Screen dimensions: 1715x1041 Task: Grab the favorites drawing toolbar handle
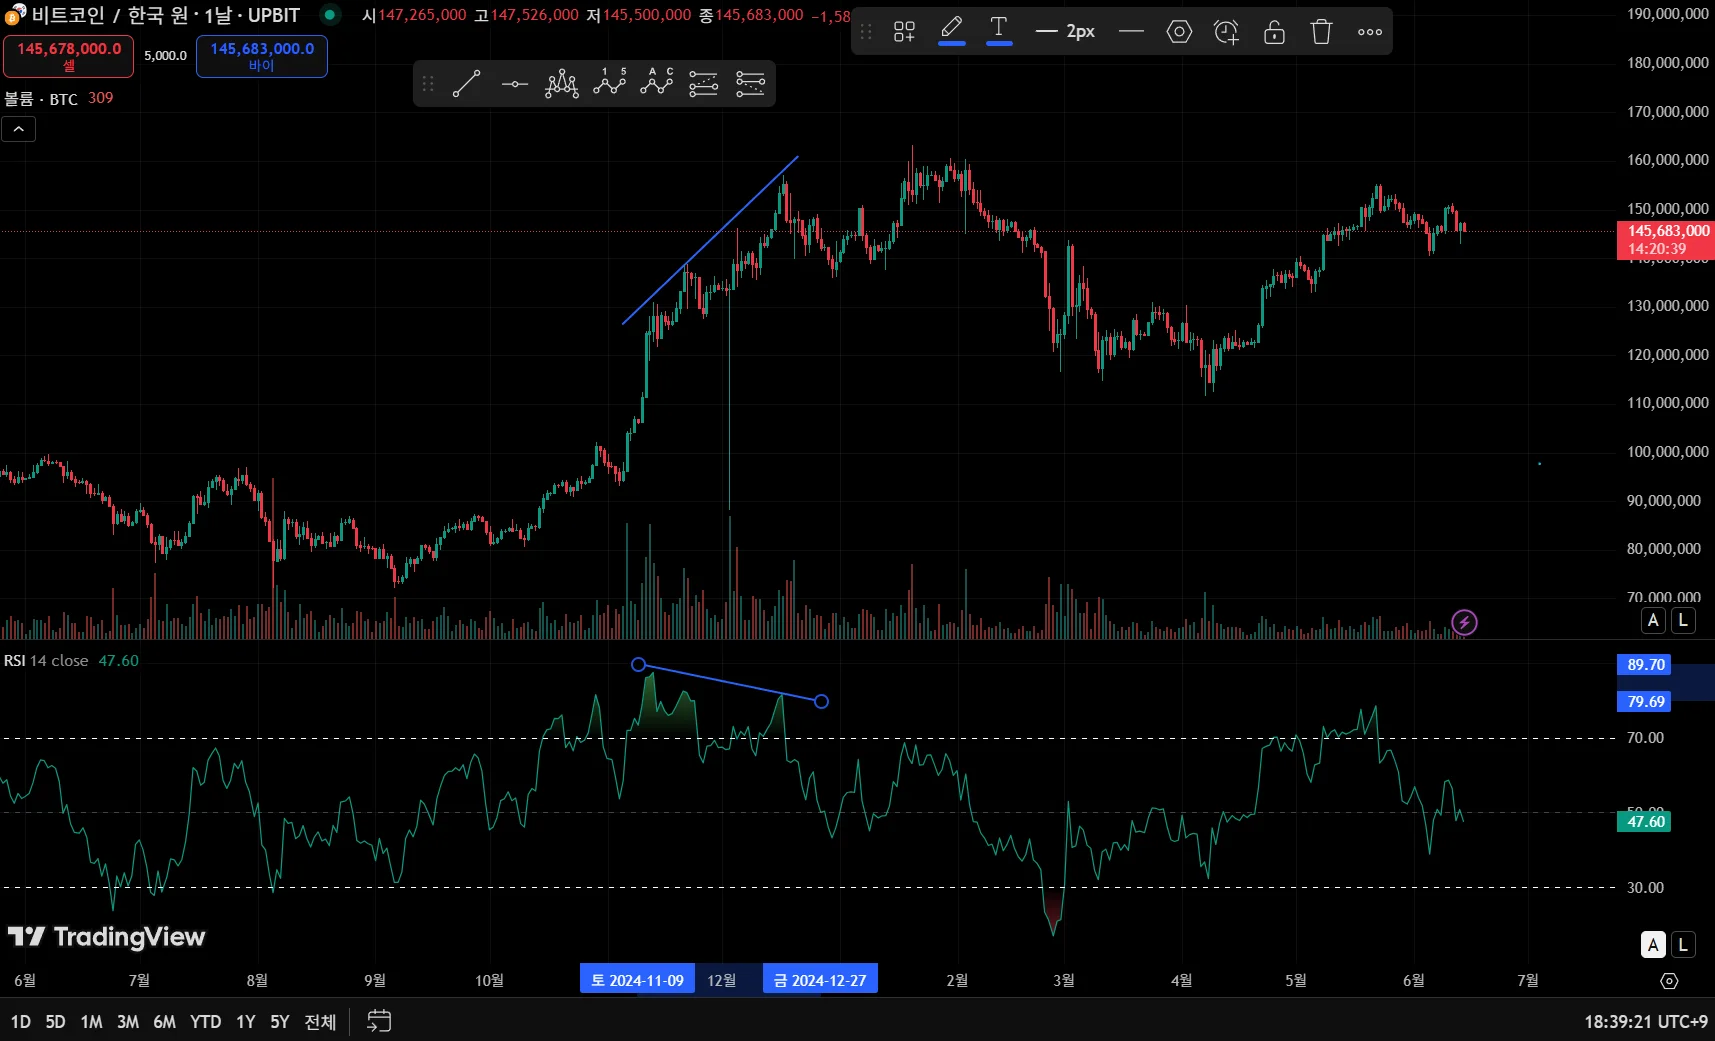428,84
